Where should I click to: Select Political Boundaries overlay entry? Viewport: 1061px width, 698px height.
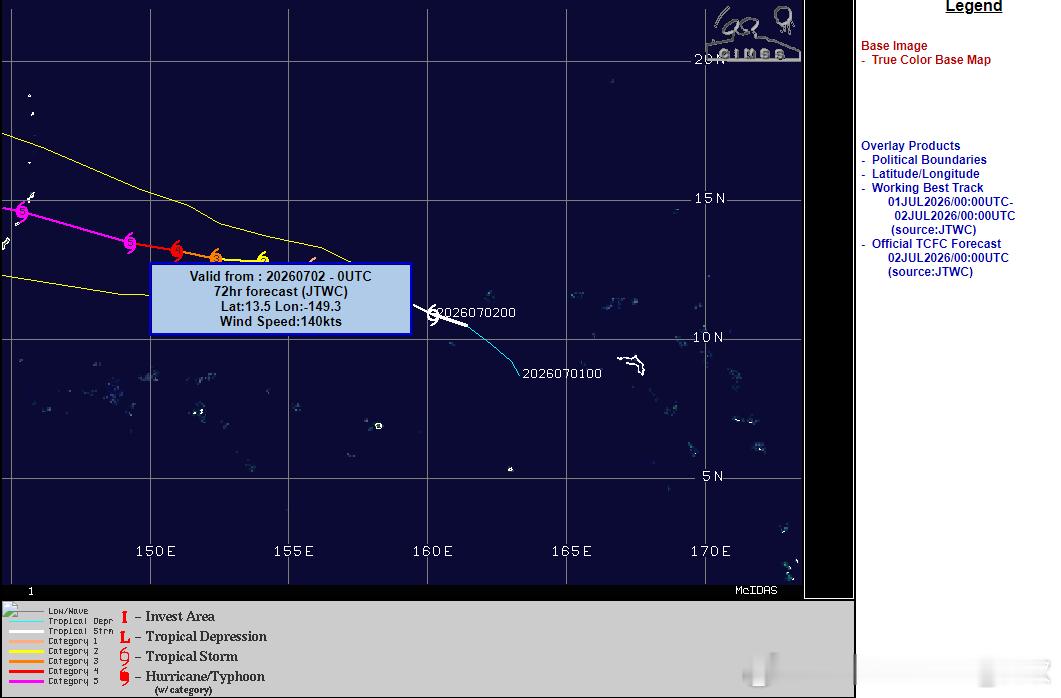pos(929,160)
